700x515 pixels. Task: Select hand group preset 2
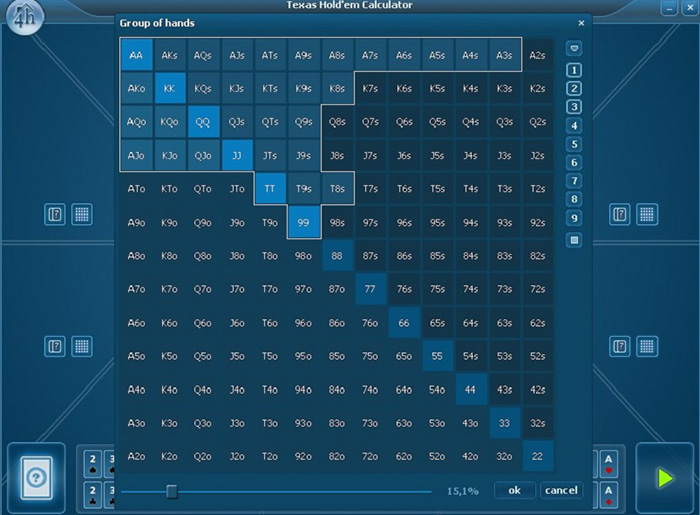coord(574,88)
